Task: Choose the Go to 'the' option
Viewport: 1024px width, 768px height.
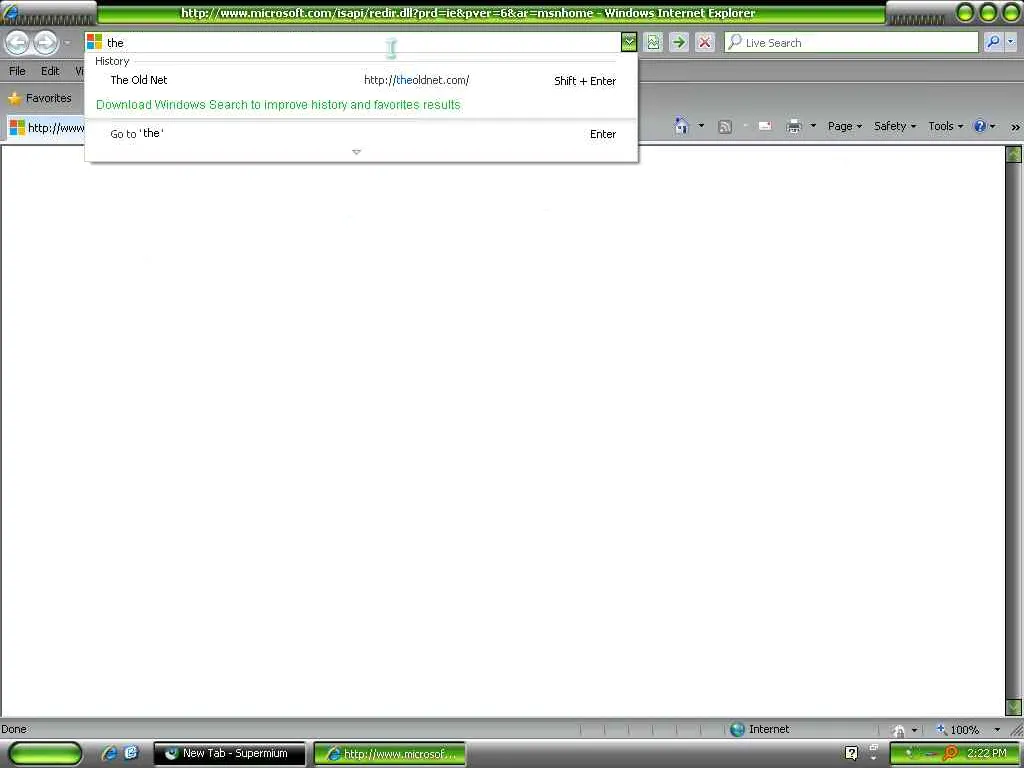Action: tap(362, 134)
